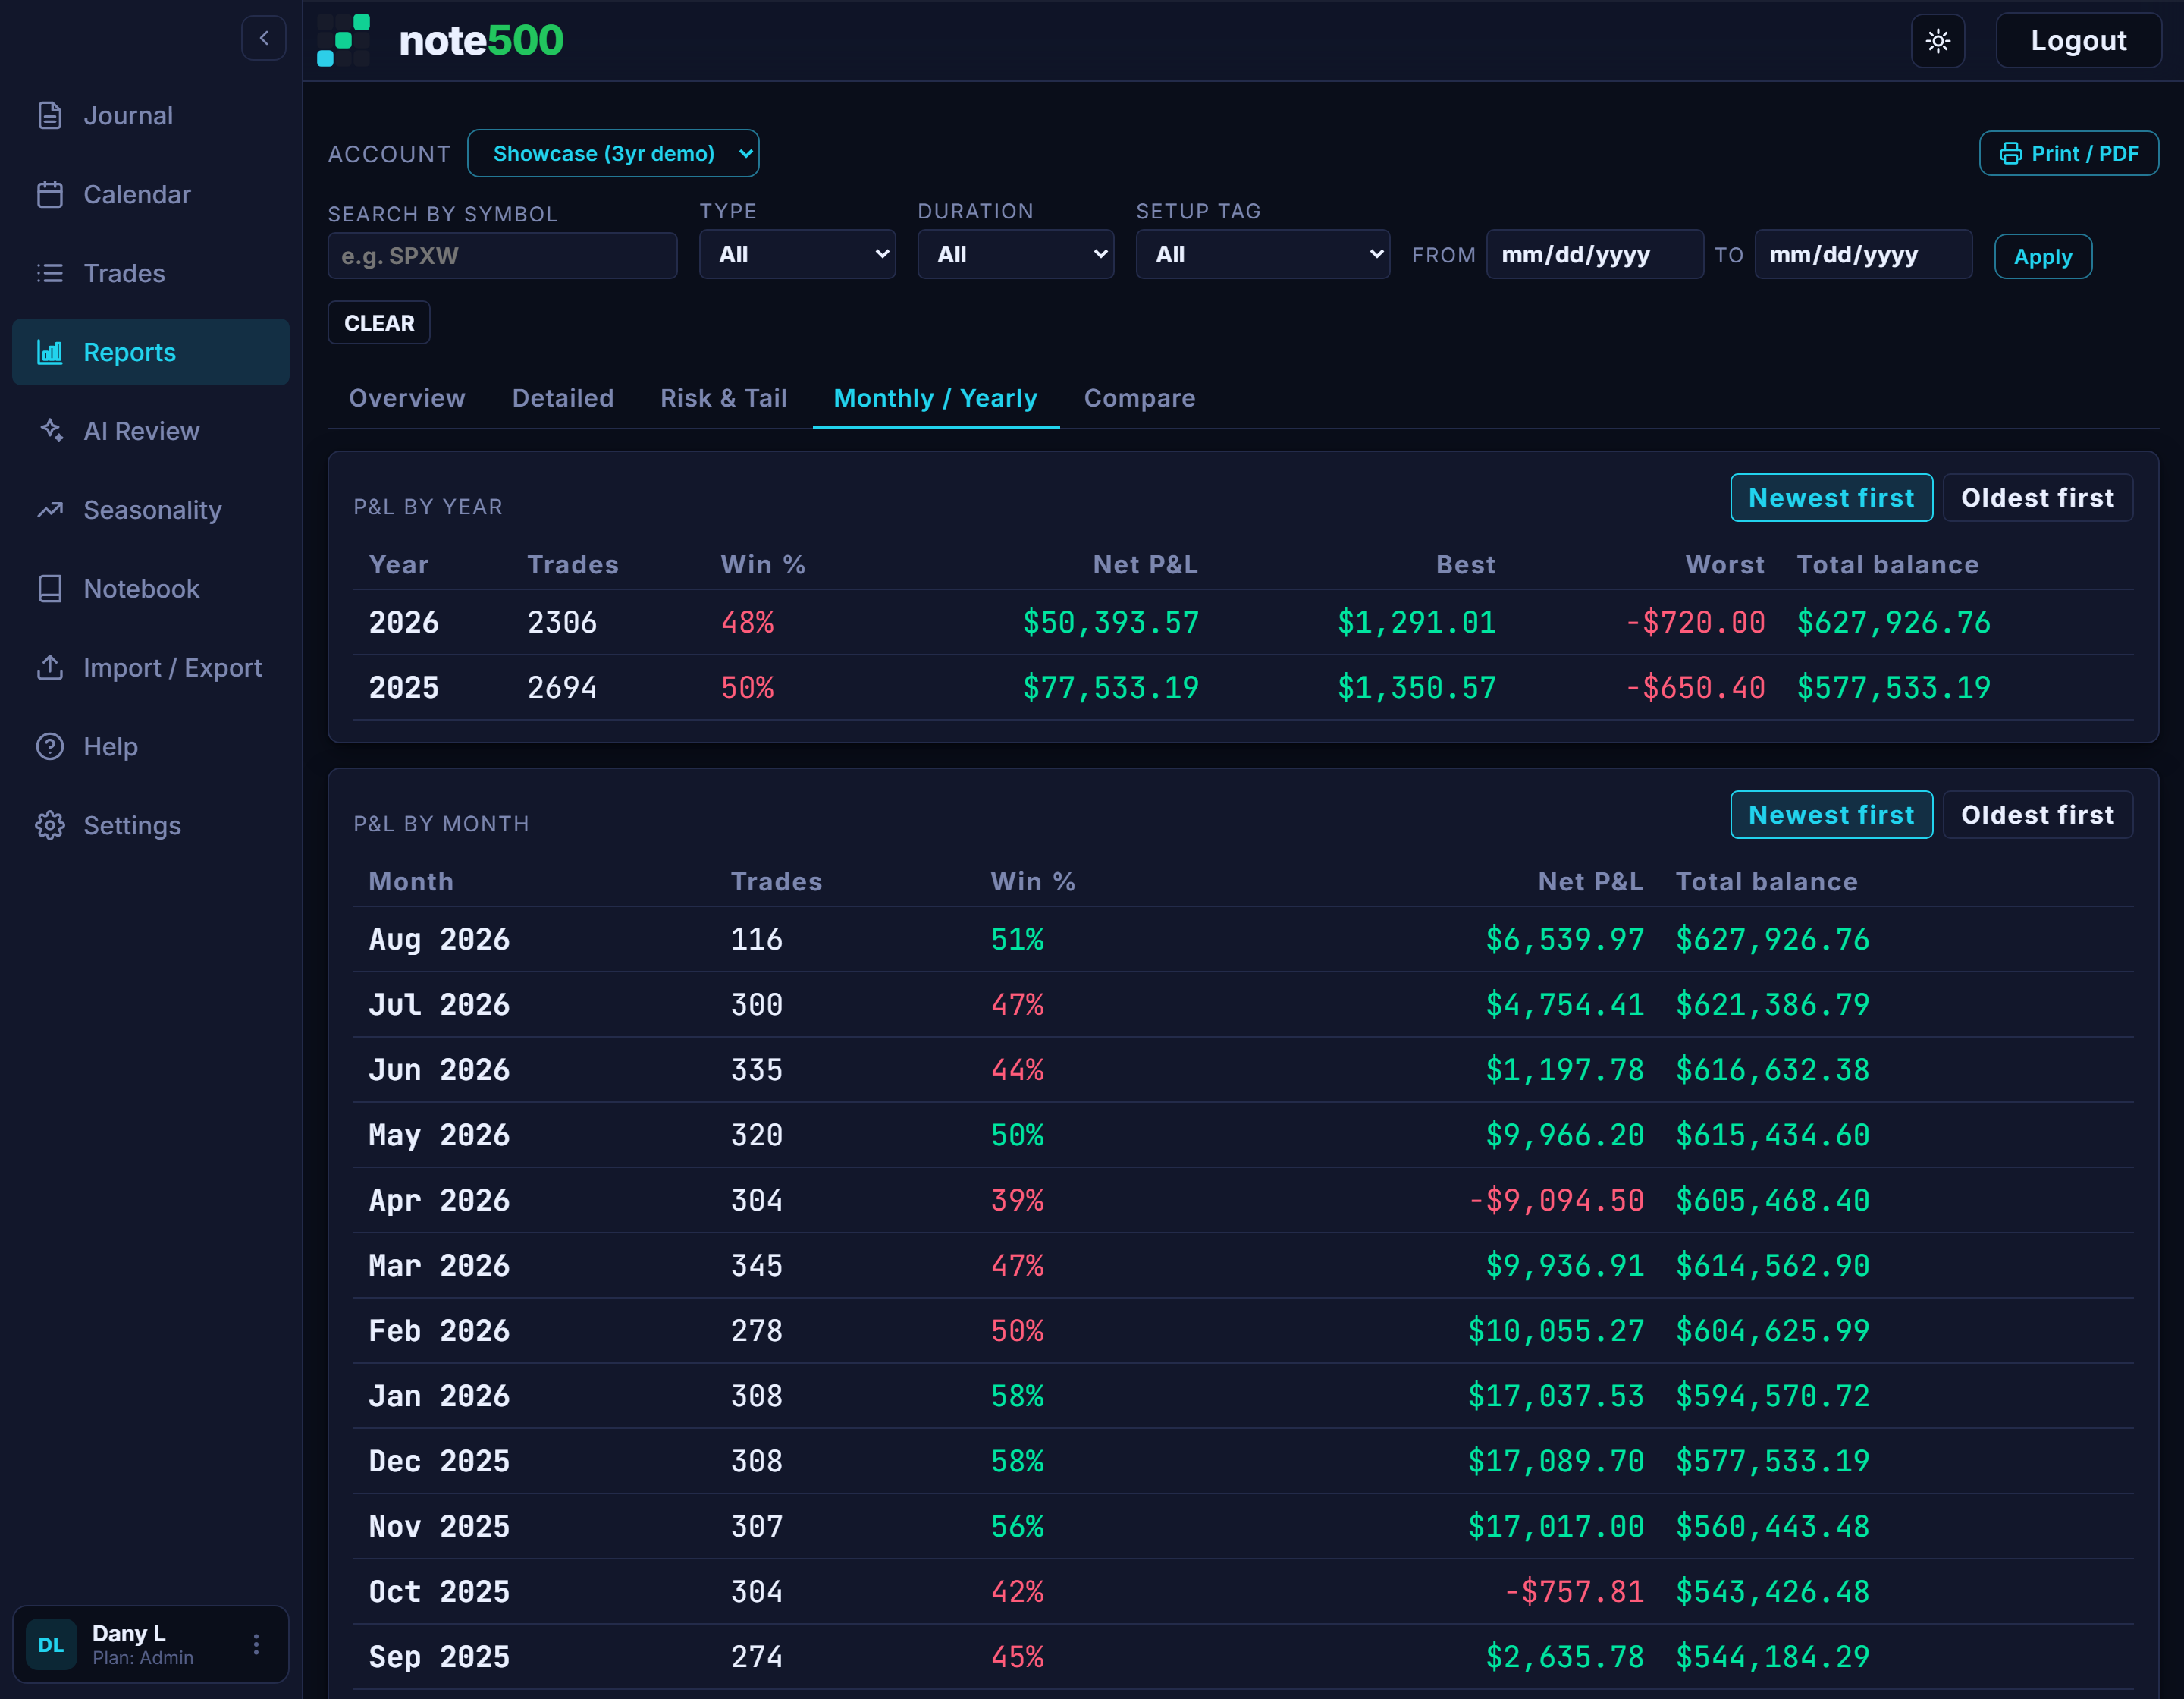The image size is (2184, 1699).
Task: Click the Print / PDF button
Action: (2068, 154)
